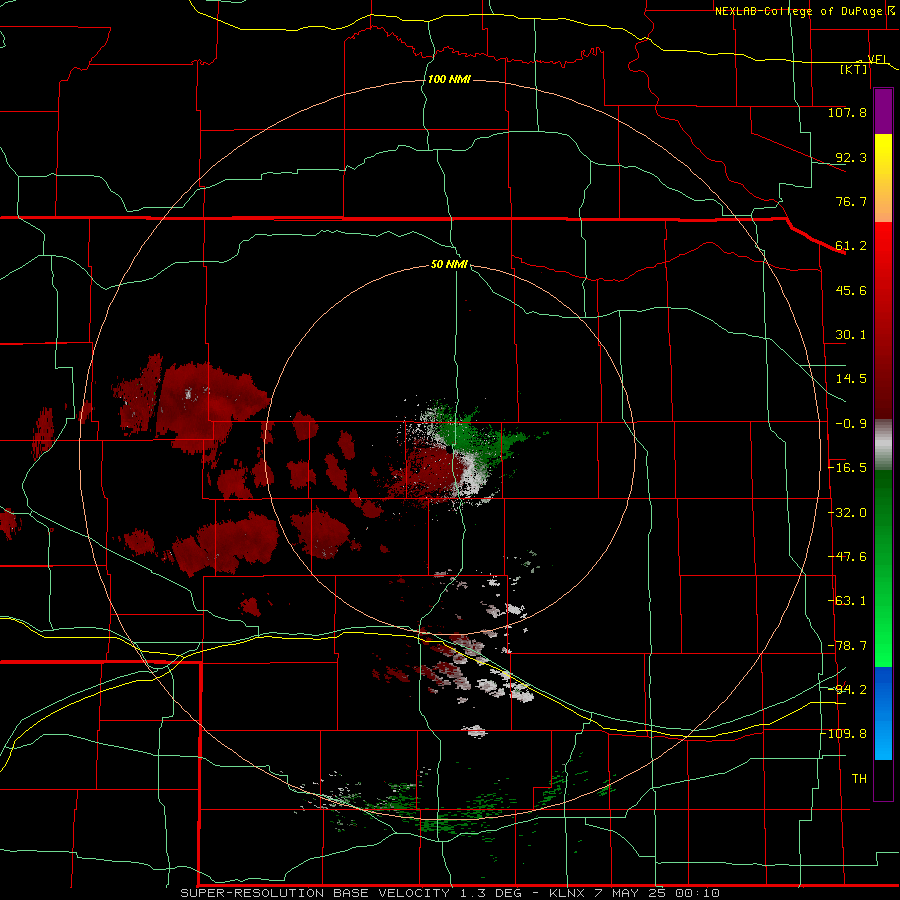The width and height of the screenshot is (900, 900).
Task: Click the TH label on color scale
Action: (859, 778)
